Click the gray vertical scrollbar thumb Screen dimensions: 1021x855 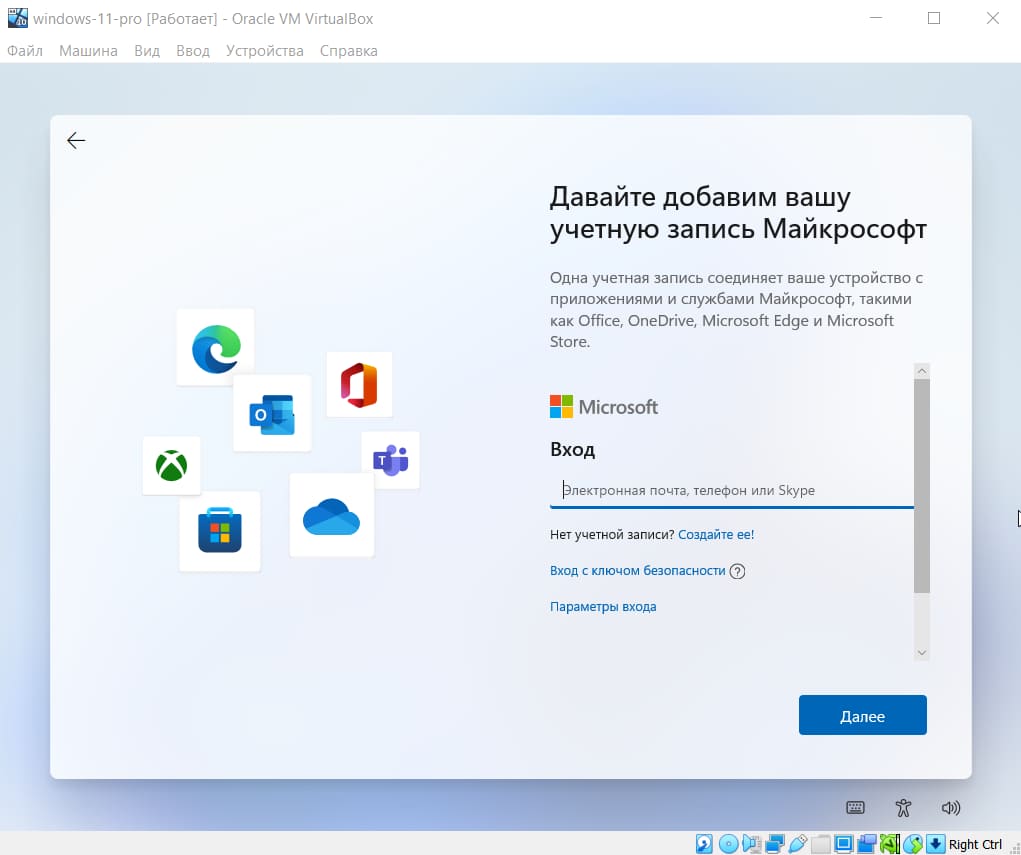tap(921, 486)
